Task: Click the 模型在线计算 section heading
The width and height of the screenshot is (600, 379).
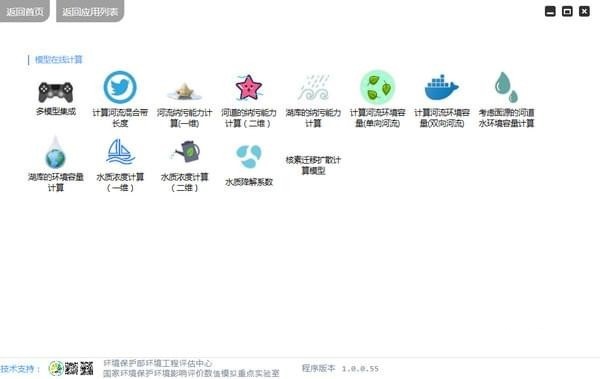Action: (59, 60)
